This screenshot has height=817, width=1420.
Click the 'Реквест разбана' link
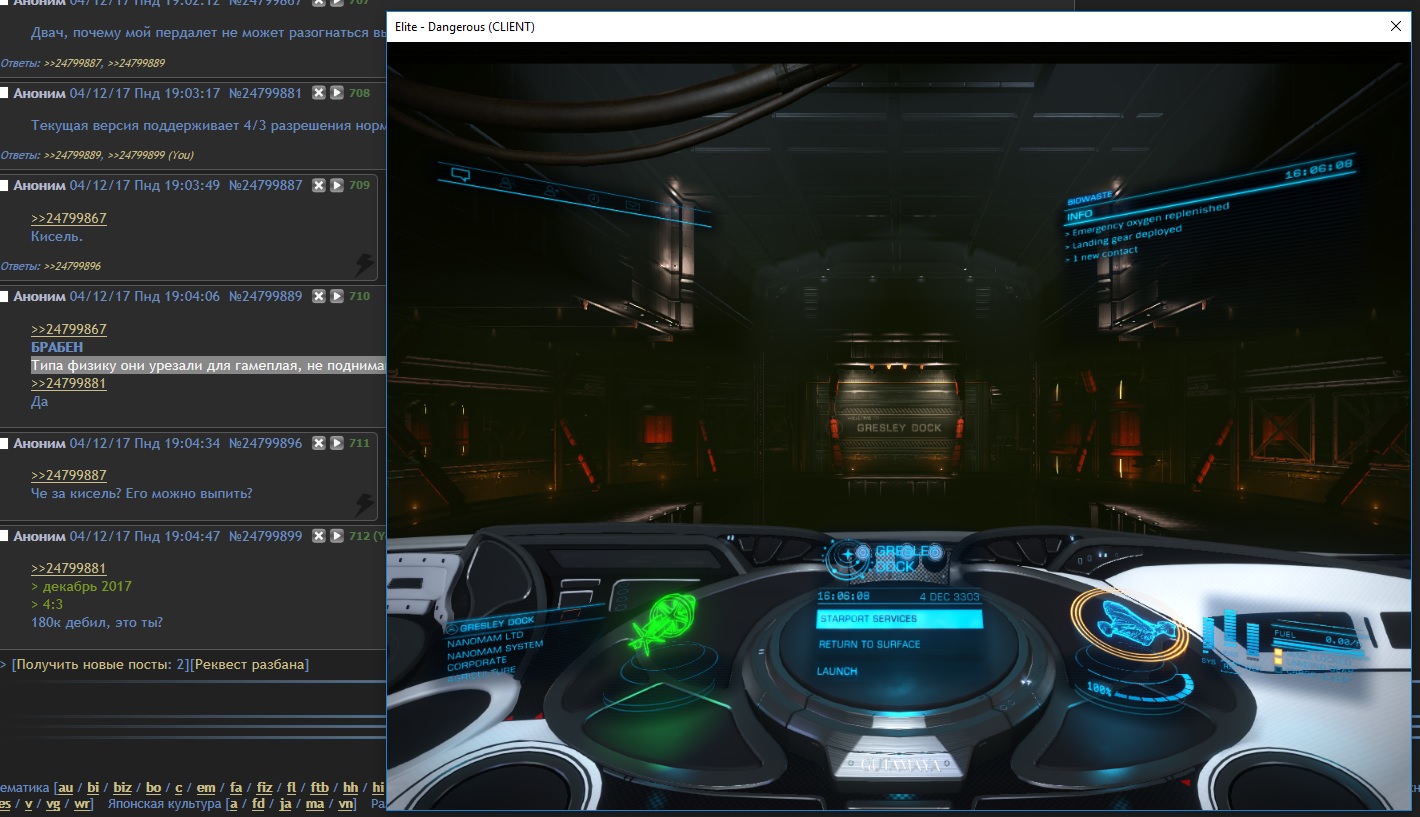[250, 664]
